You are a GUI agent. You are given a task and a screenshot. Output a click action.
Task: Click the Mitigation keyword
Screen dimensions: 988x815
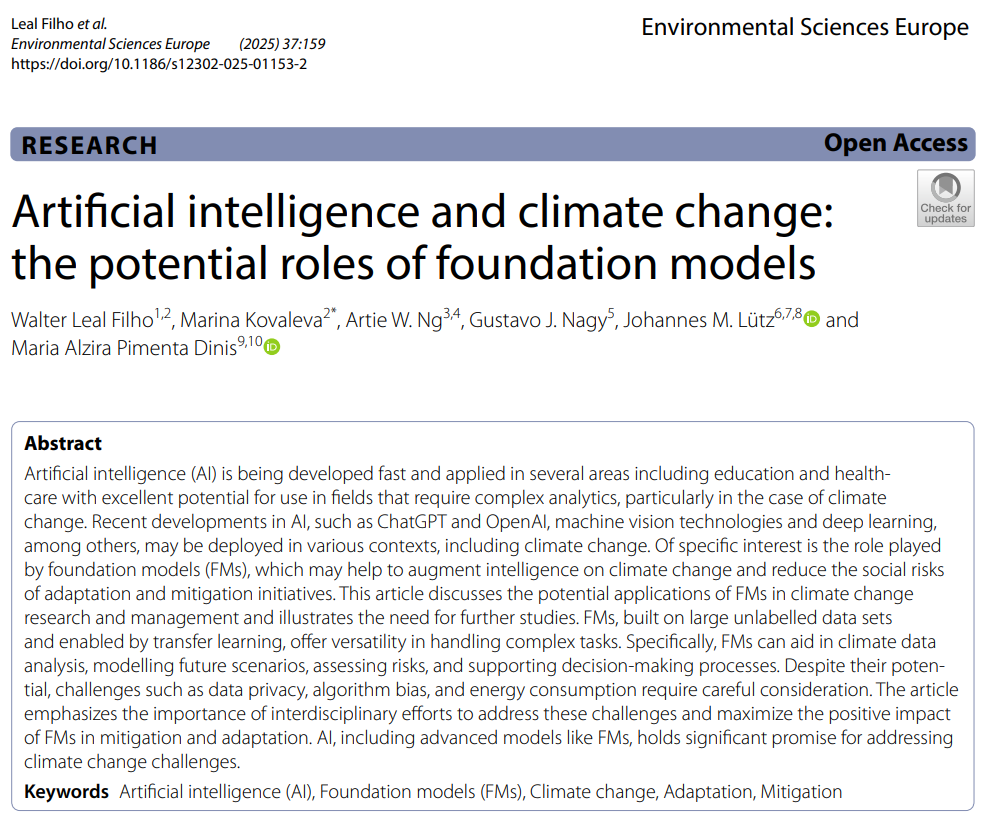click(x=801, y=791)
